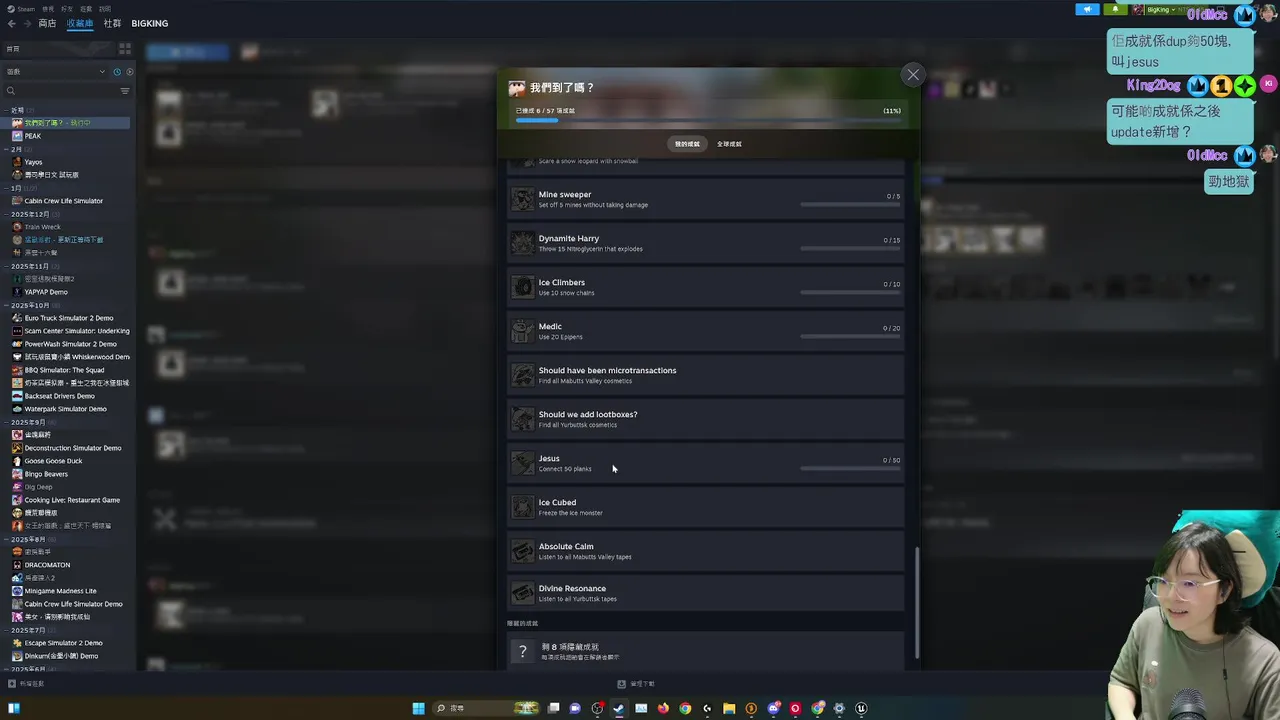Screen dimensions: 1280x720
Task: Switch library to grid view icon
Action: point(125,48)
